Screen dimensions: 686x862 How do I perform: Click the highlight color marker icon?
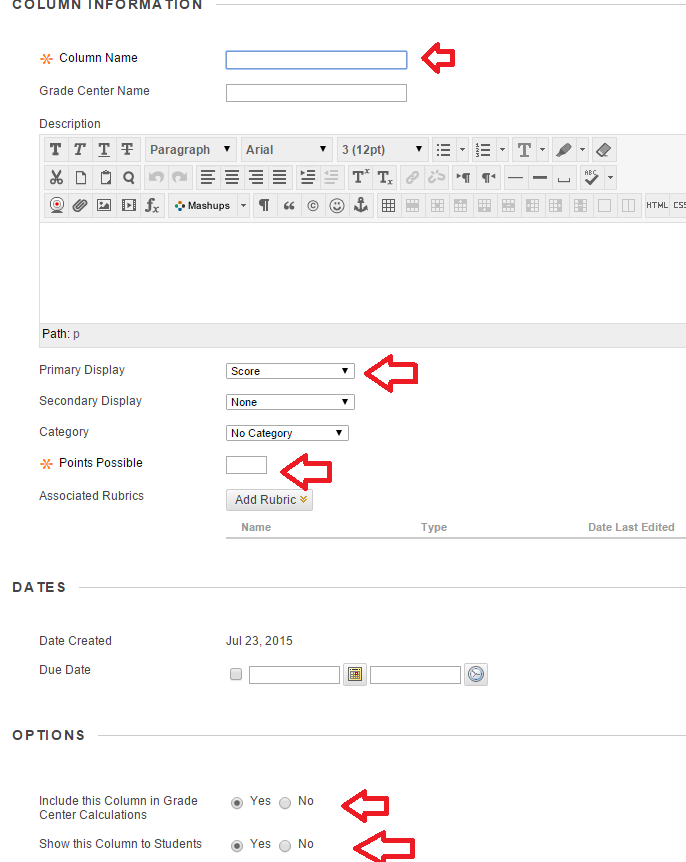564,150
